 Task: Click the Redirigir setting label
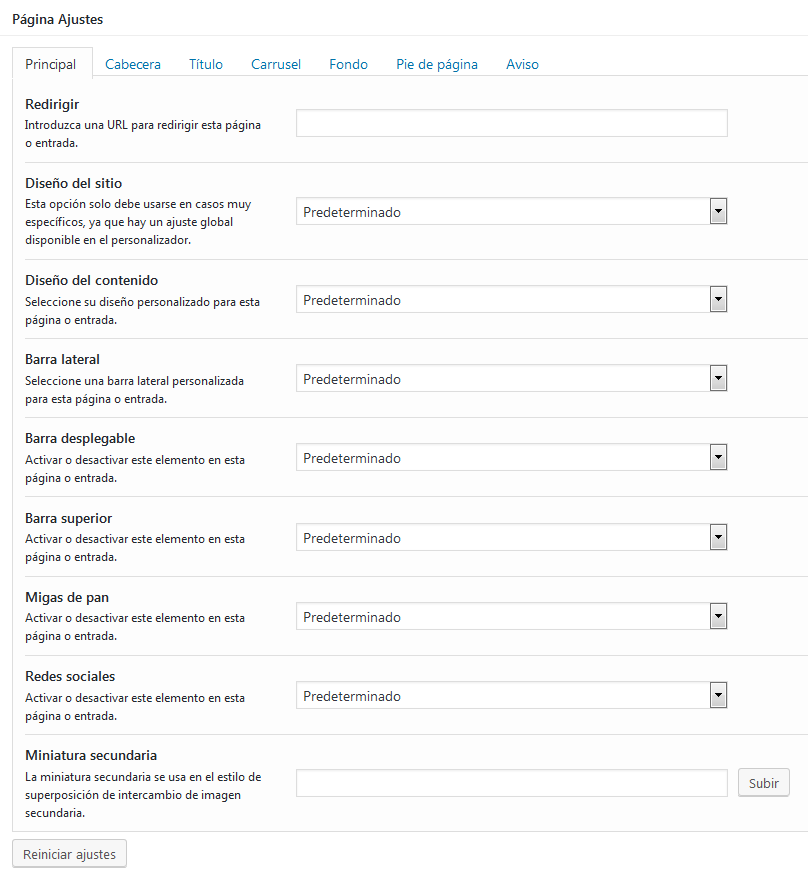(52, 105)
